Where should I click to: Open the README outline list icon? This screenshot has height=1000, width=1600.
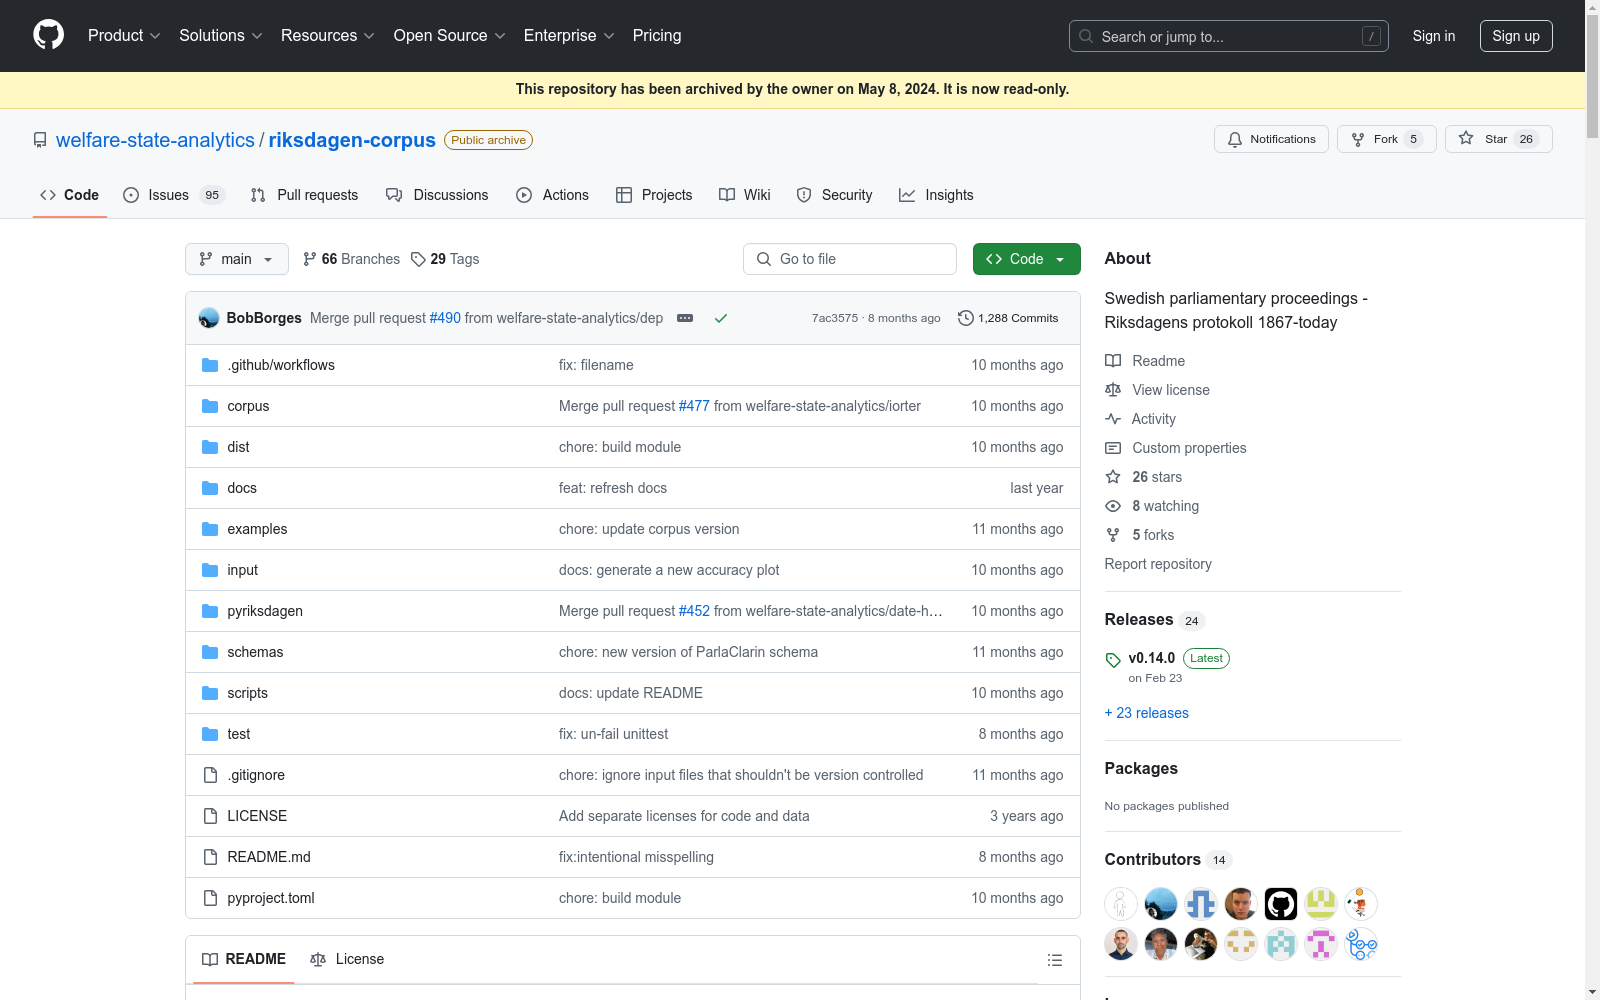(x=1054, y=960)
